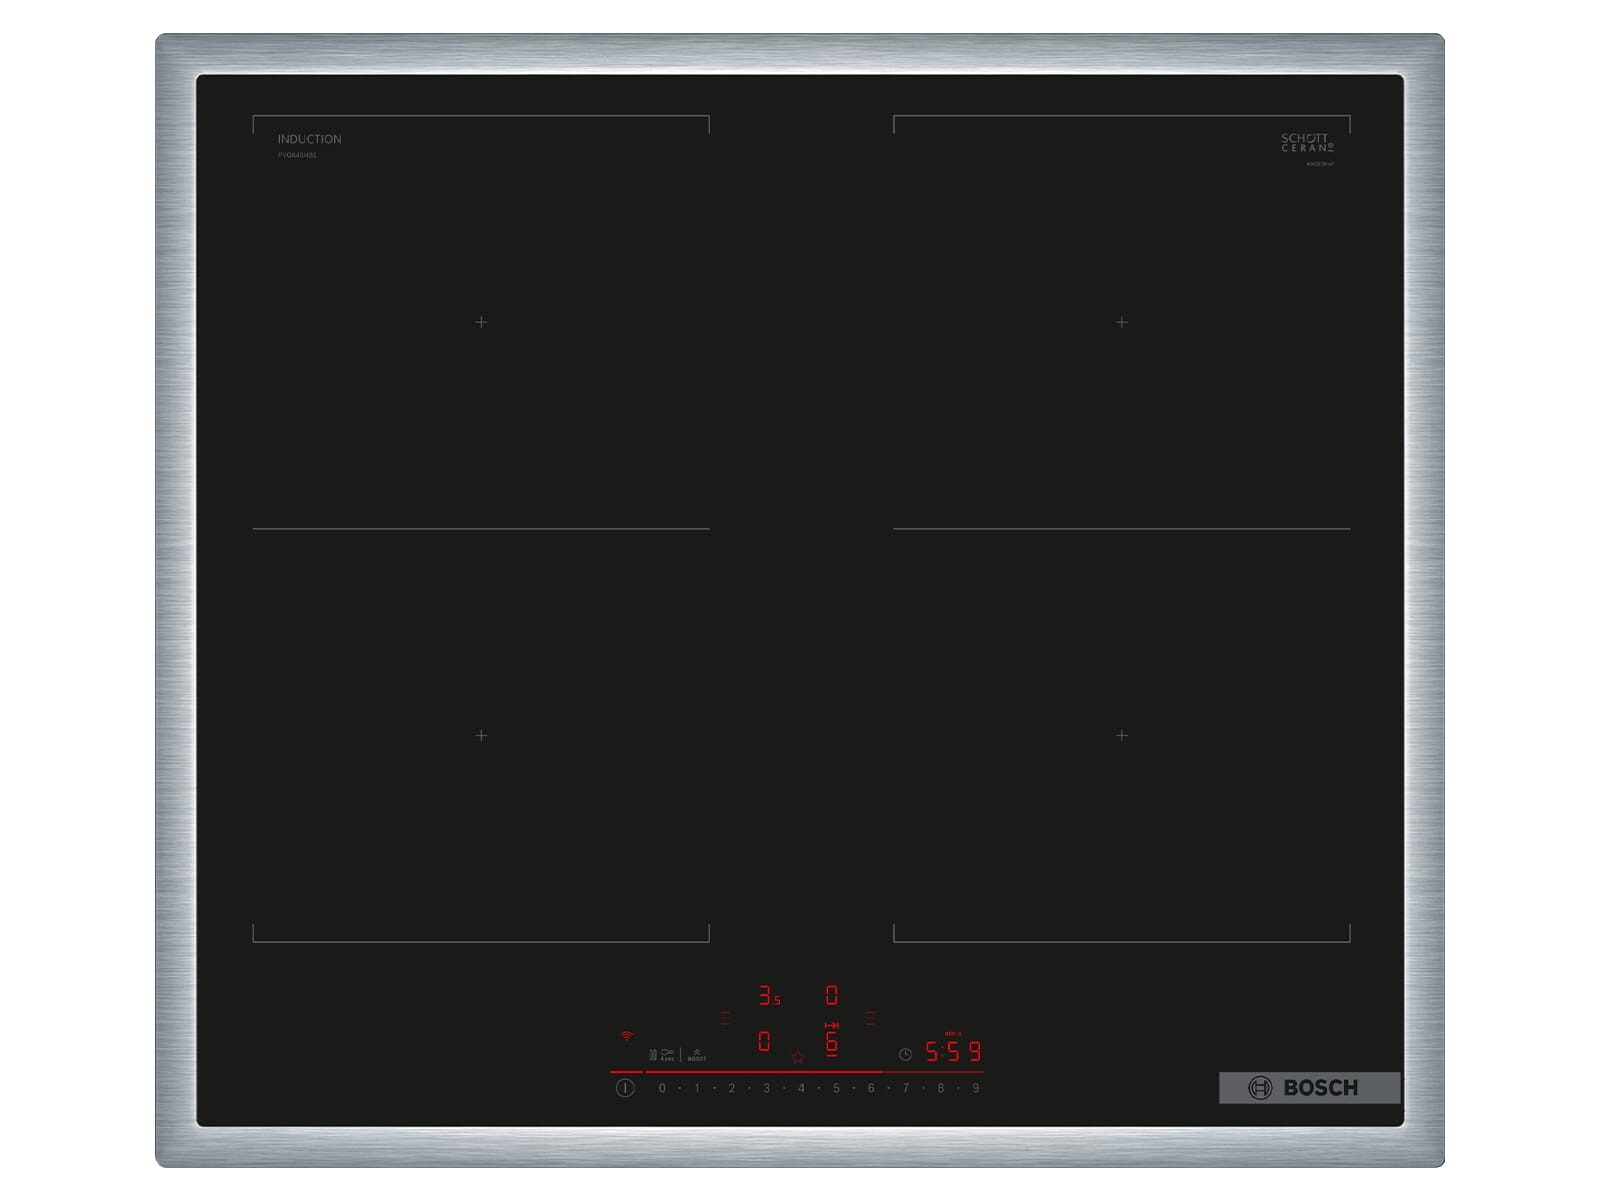Tap power level 3 on scale
The height and width of the screenshot is (1200, 1600).
767,1088
